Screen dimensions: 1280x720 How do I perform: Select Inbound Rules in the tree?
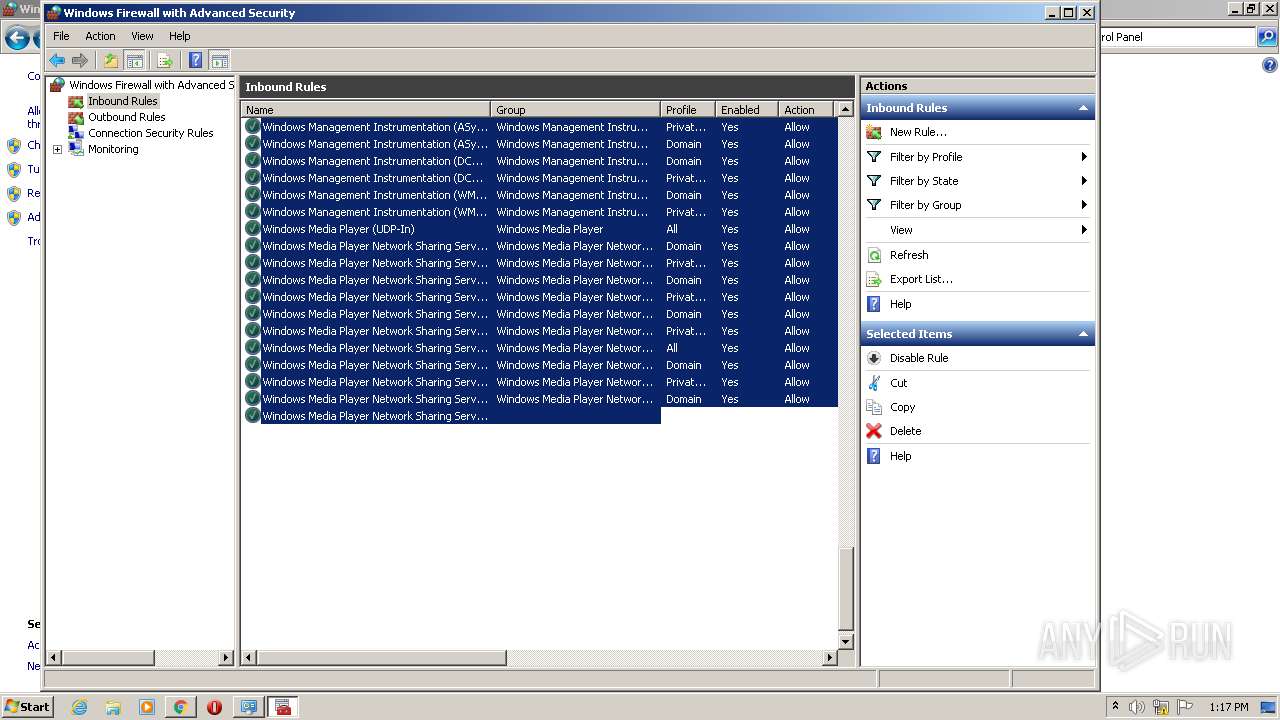tap(123, 101)
